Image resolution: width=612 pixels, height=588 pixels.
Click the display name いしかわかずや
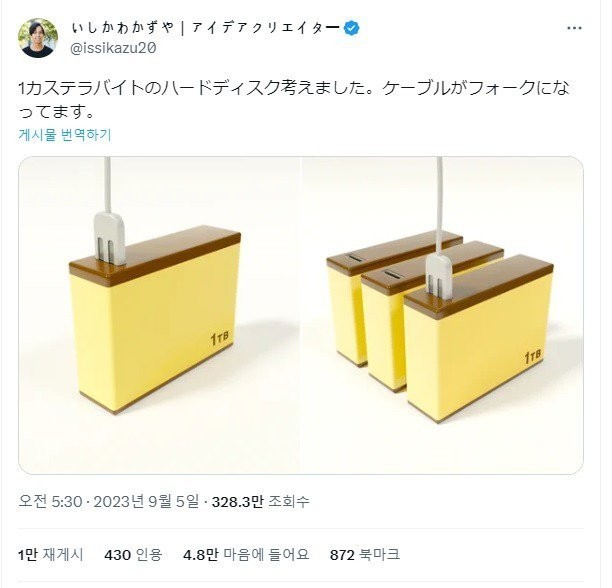pyautogui.click(x=123, y=28)
